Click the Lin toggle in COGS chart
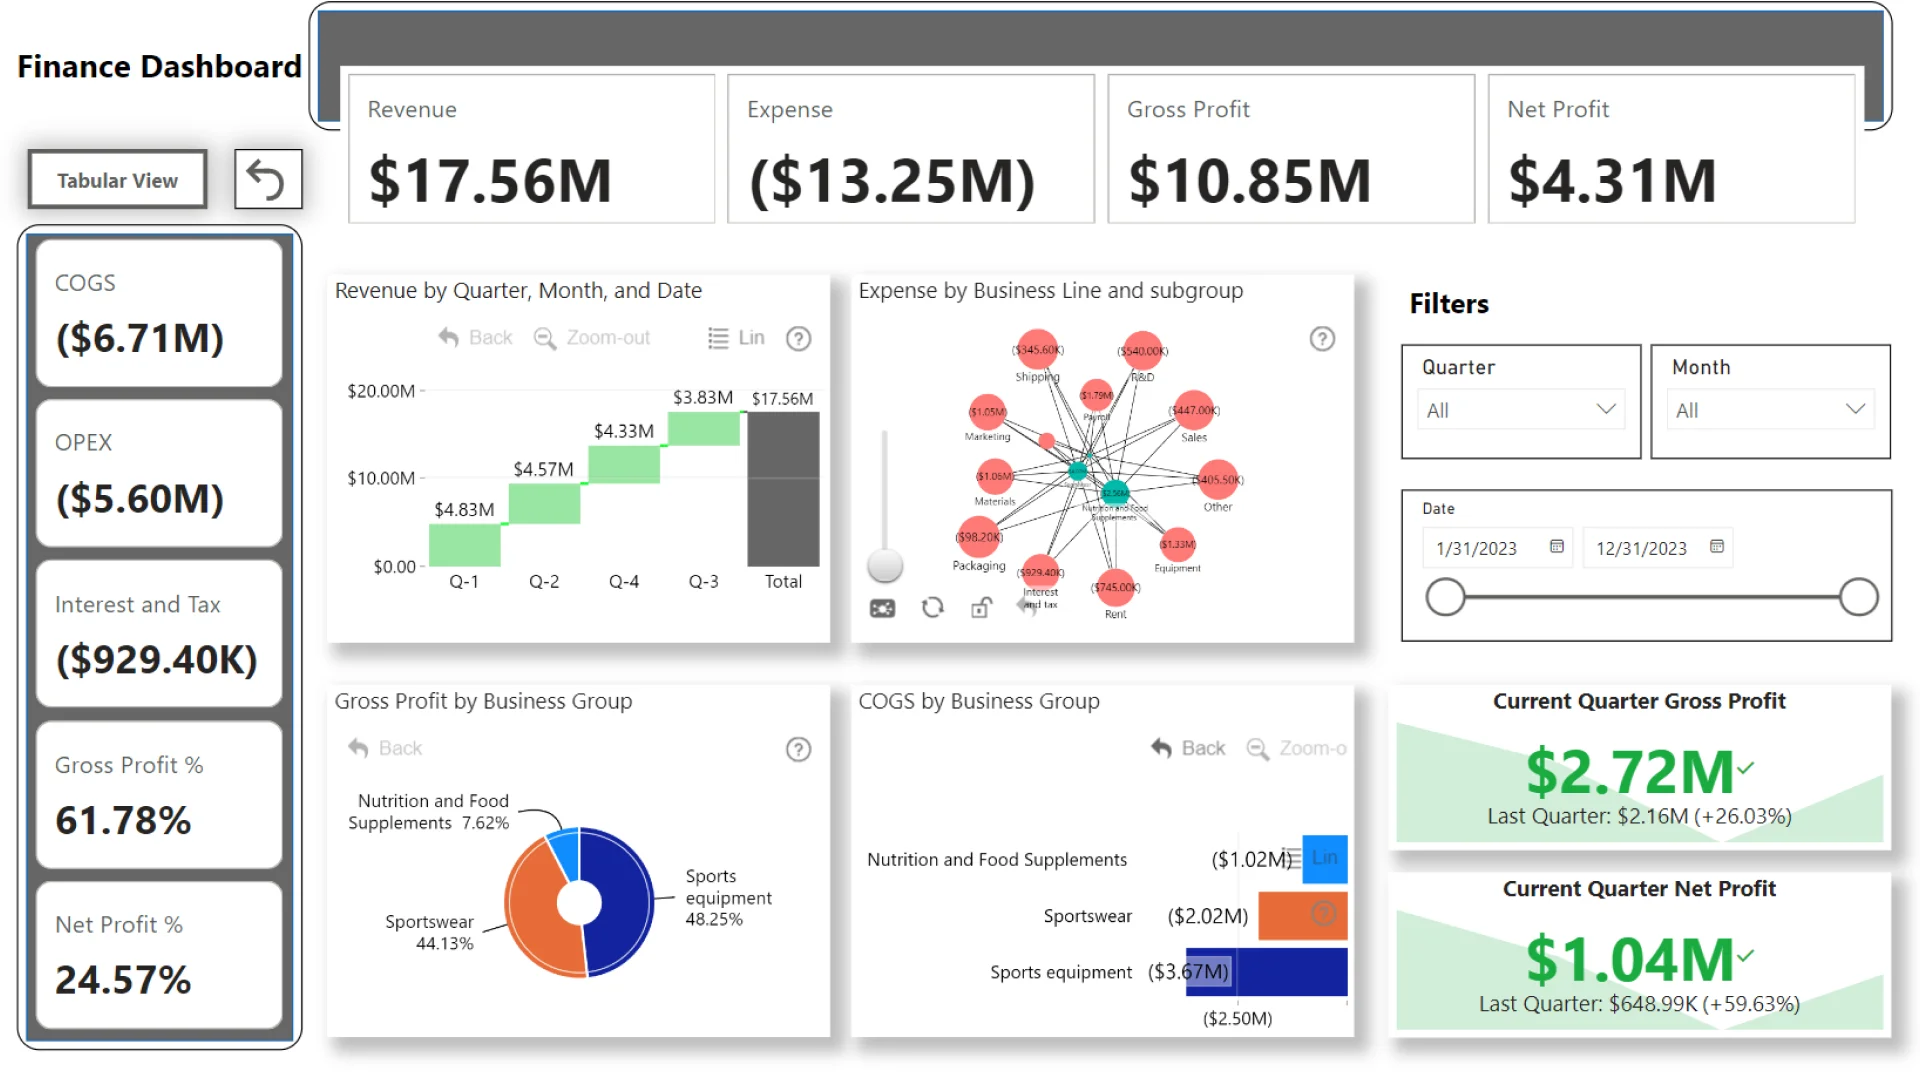The width and height of the screenshot is (1920, 1080). click(x=1312, y=858)
